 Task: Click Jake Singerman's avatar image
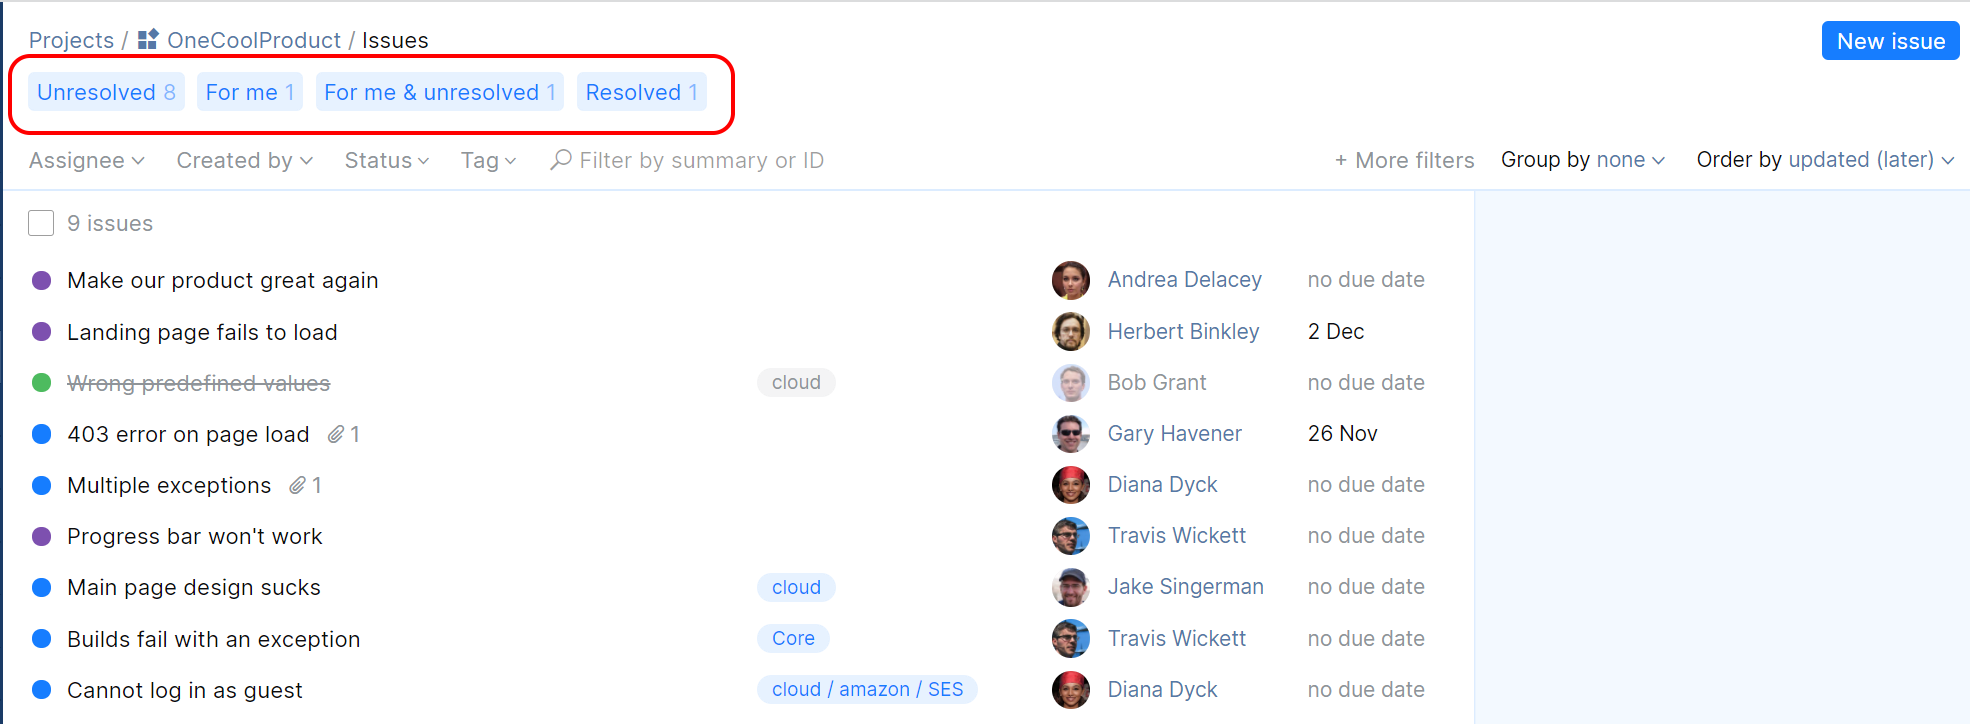[x=1070, y=587]
